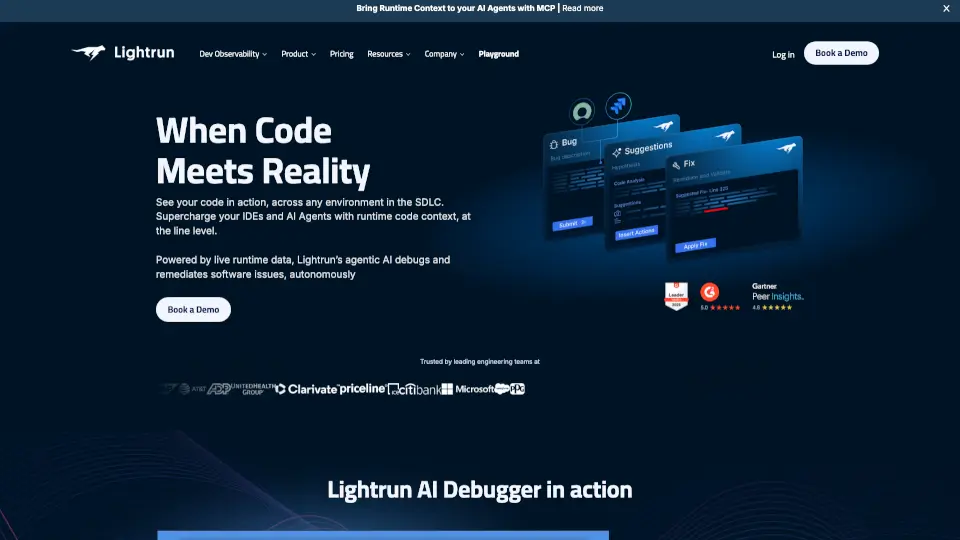The width and height of the screenshot is (960, 540).
Task: Click Read more in the announcement banner
Action: coord(582,8)
